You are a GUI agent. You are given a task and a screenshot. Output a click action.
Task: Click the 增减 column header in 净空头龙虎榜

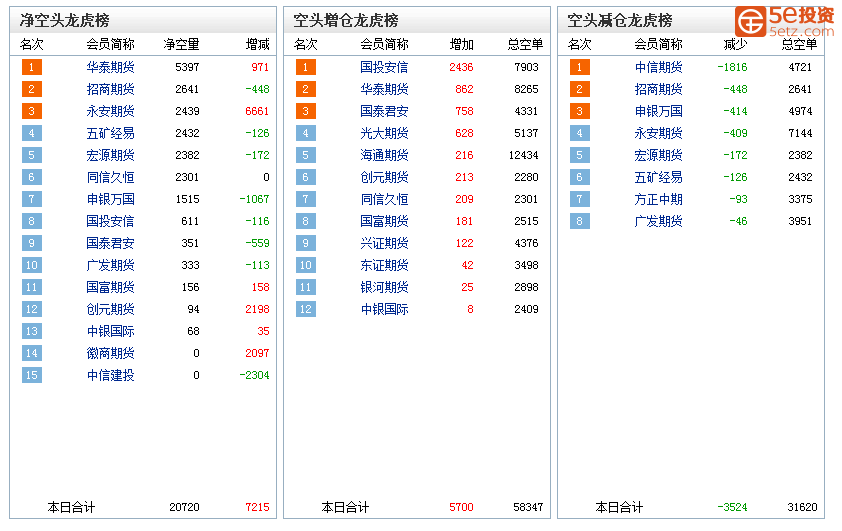pos(257,45)
